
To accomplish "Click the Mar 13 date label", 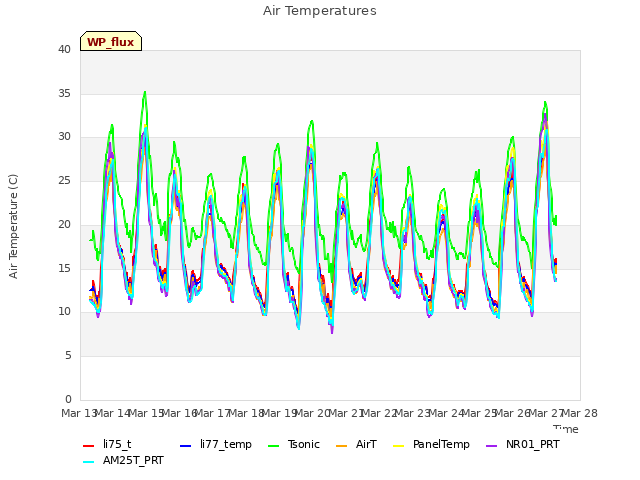I will click(78, 413).
